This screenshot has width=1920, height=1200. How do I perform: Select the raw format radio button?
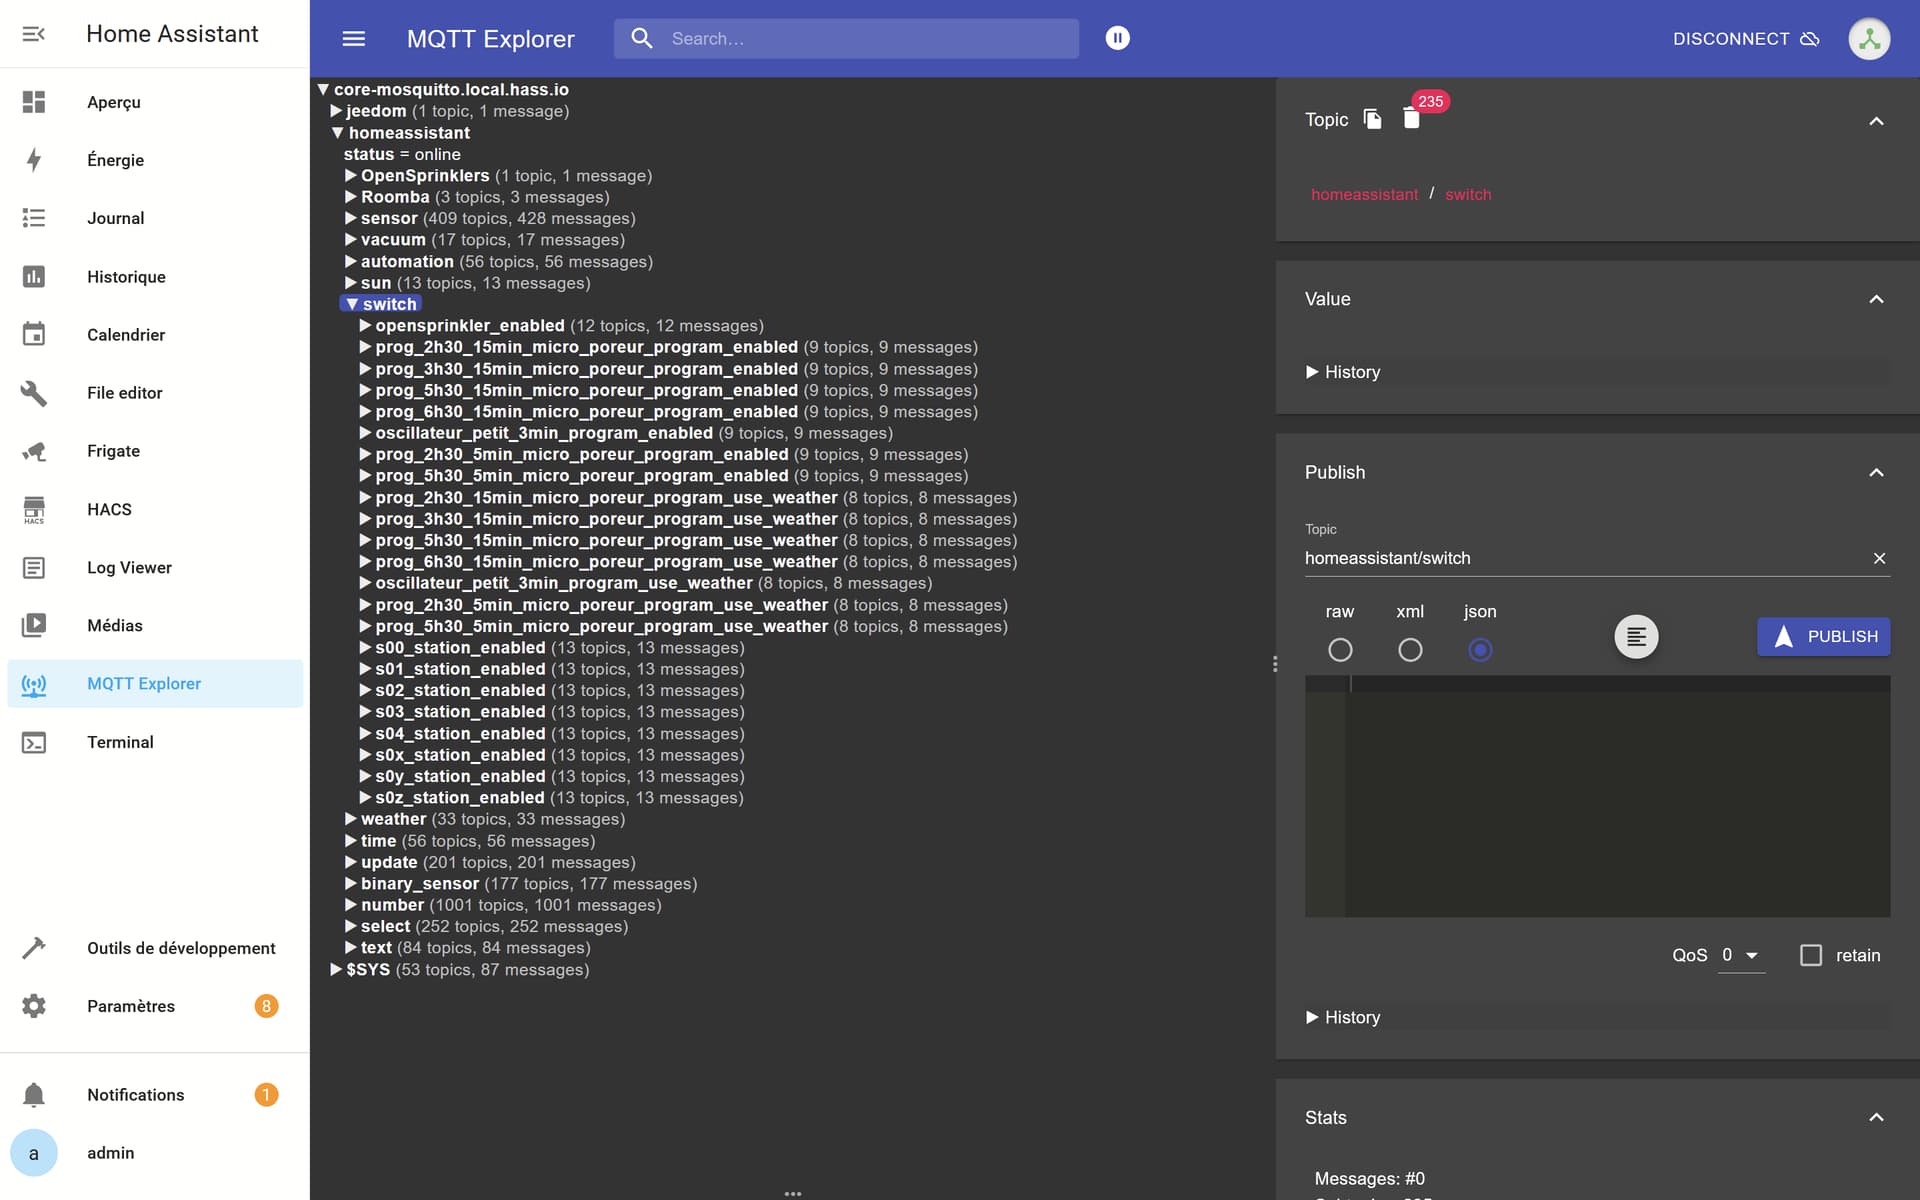coord(1340,650)
